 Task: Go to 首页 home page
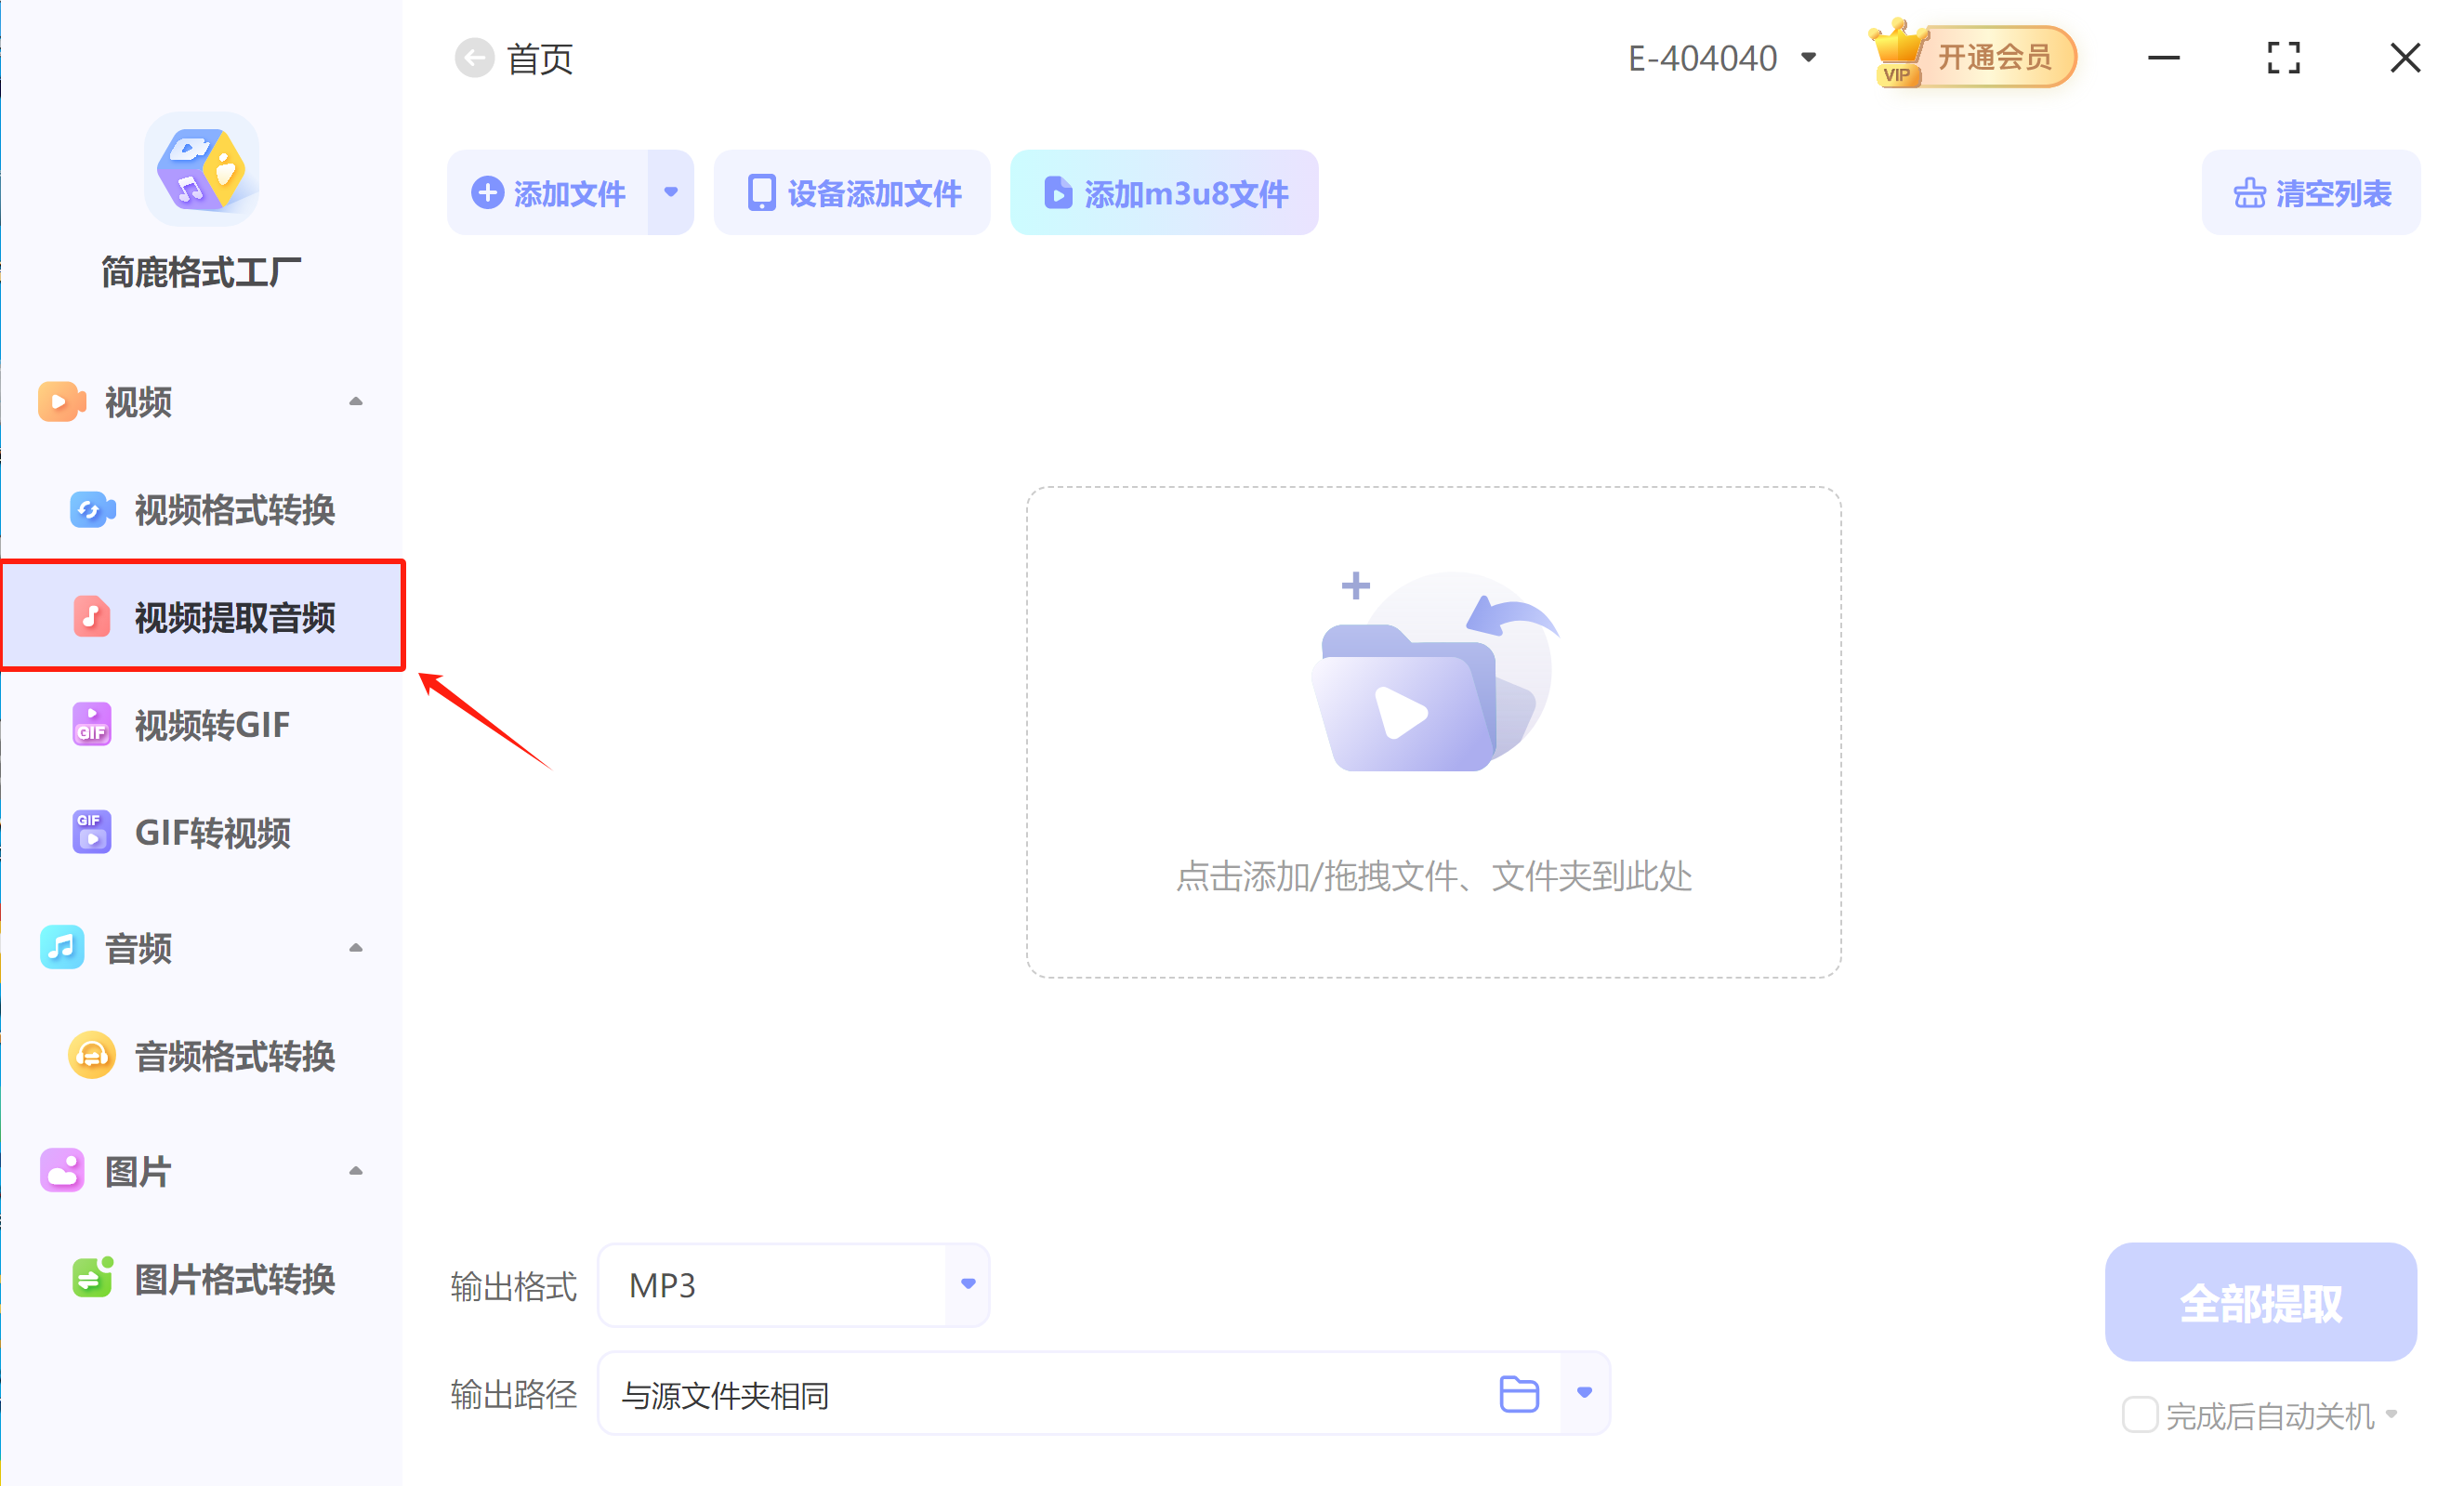click(x=539, y=58)
